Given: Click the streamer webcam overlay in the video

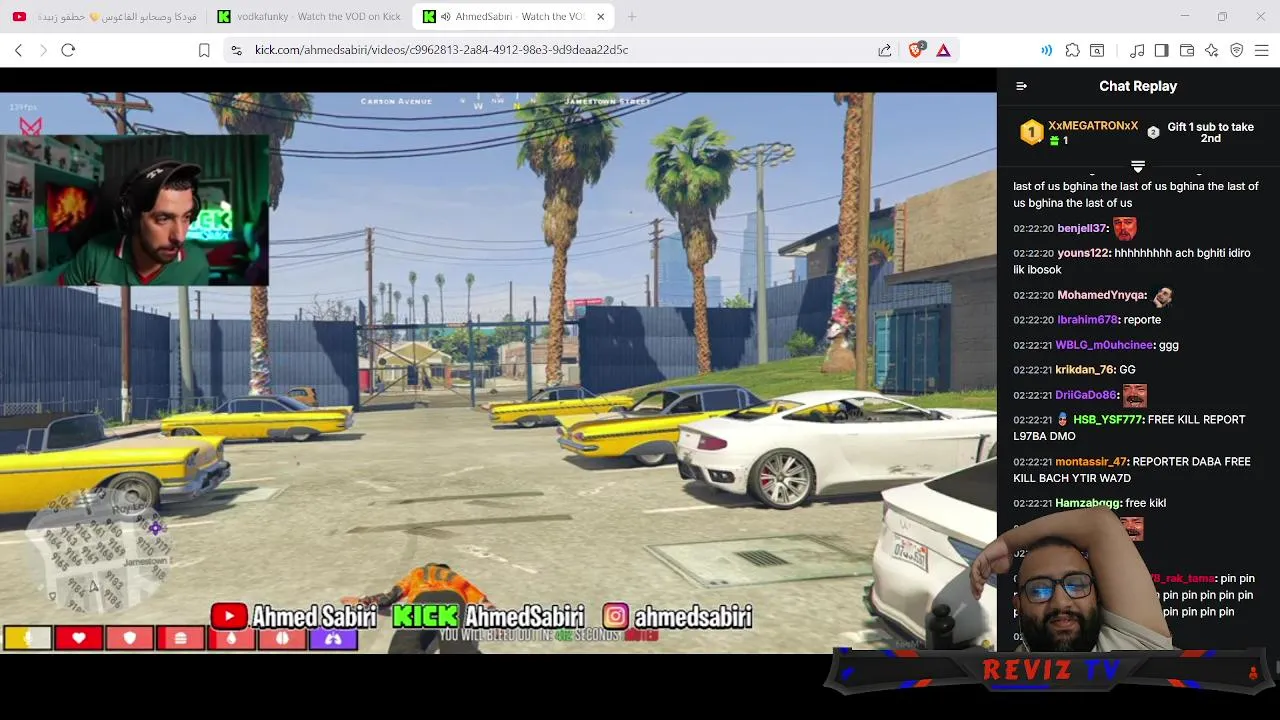Looking at the screenshot, I should [134, 211].
